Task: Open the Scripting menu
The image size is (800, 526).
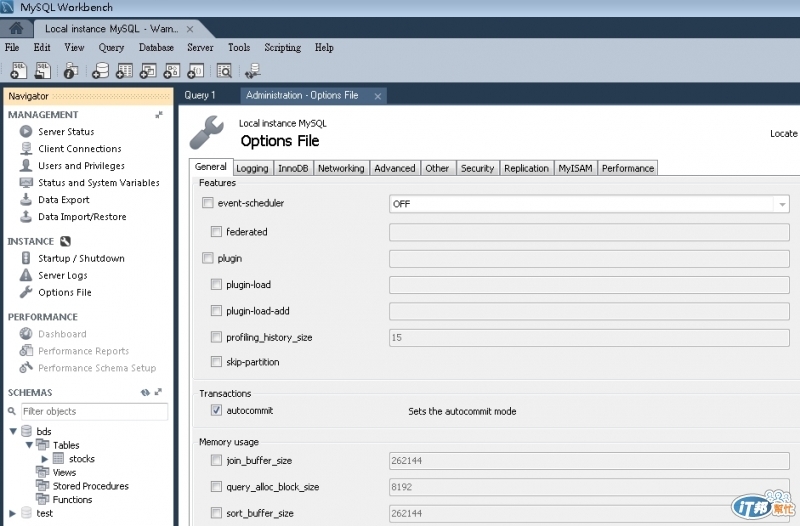Action: pyautogui.click(x=282, y=47)
